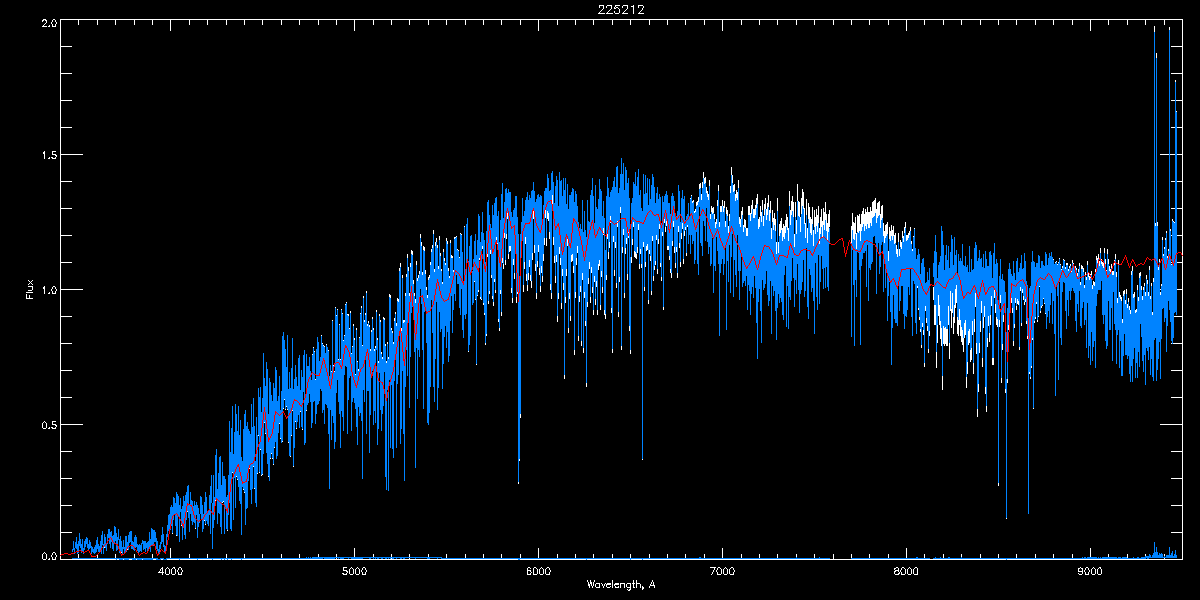
Task: Click the deepest absorption line bottom near 8550
Action: 1006,515
